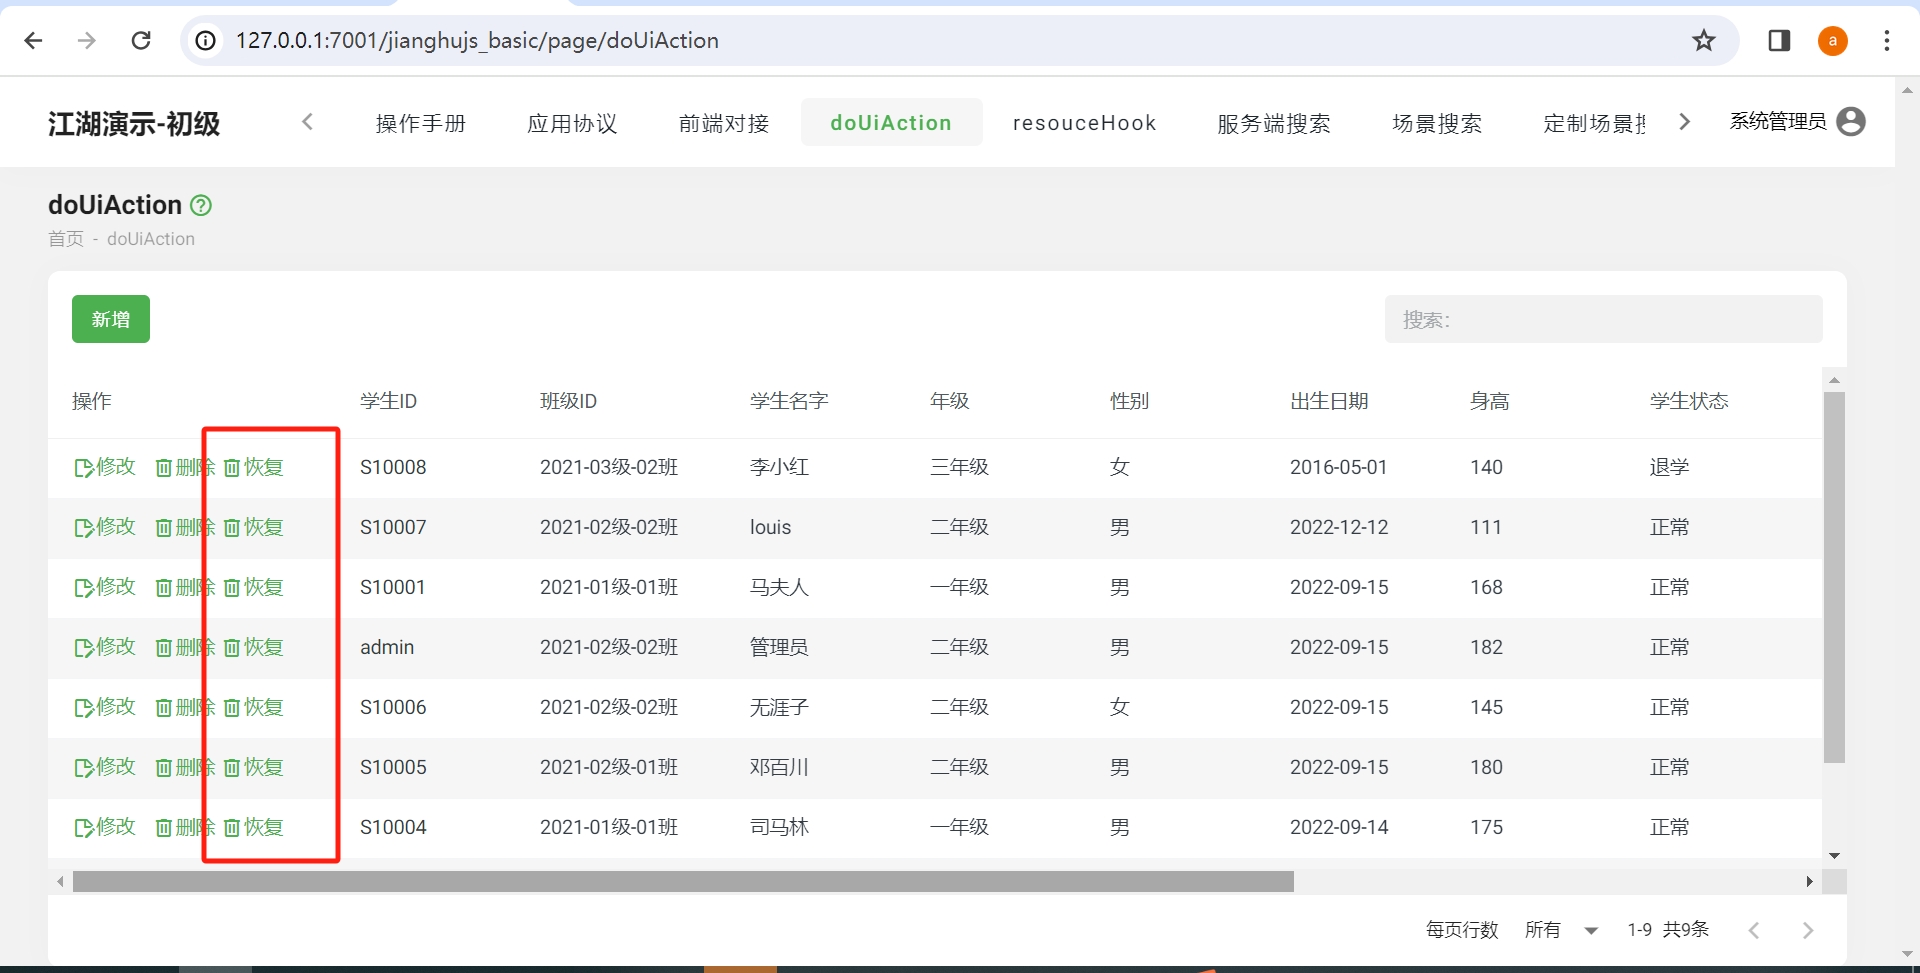Click the browser reload icon
The width and height of the screenshot is (1920, 973).
(142, 40)
